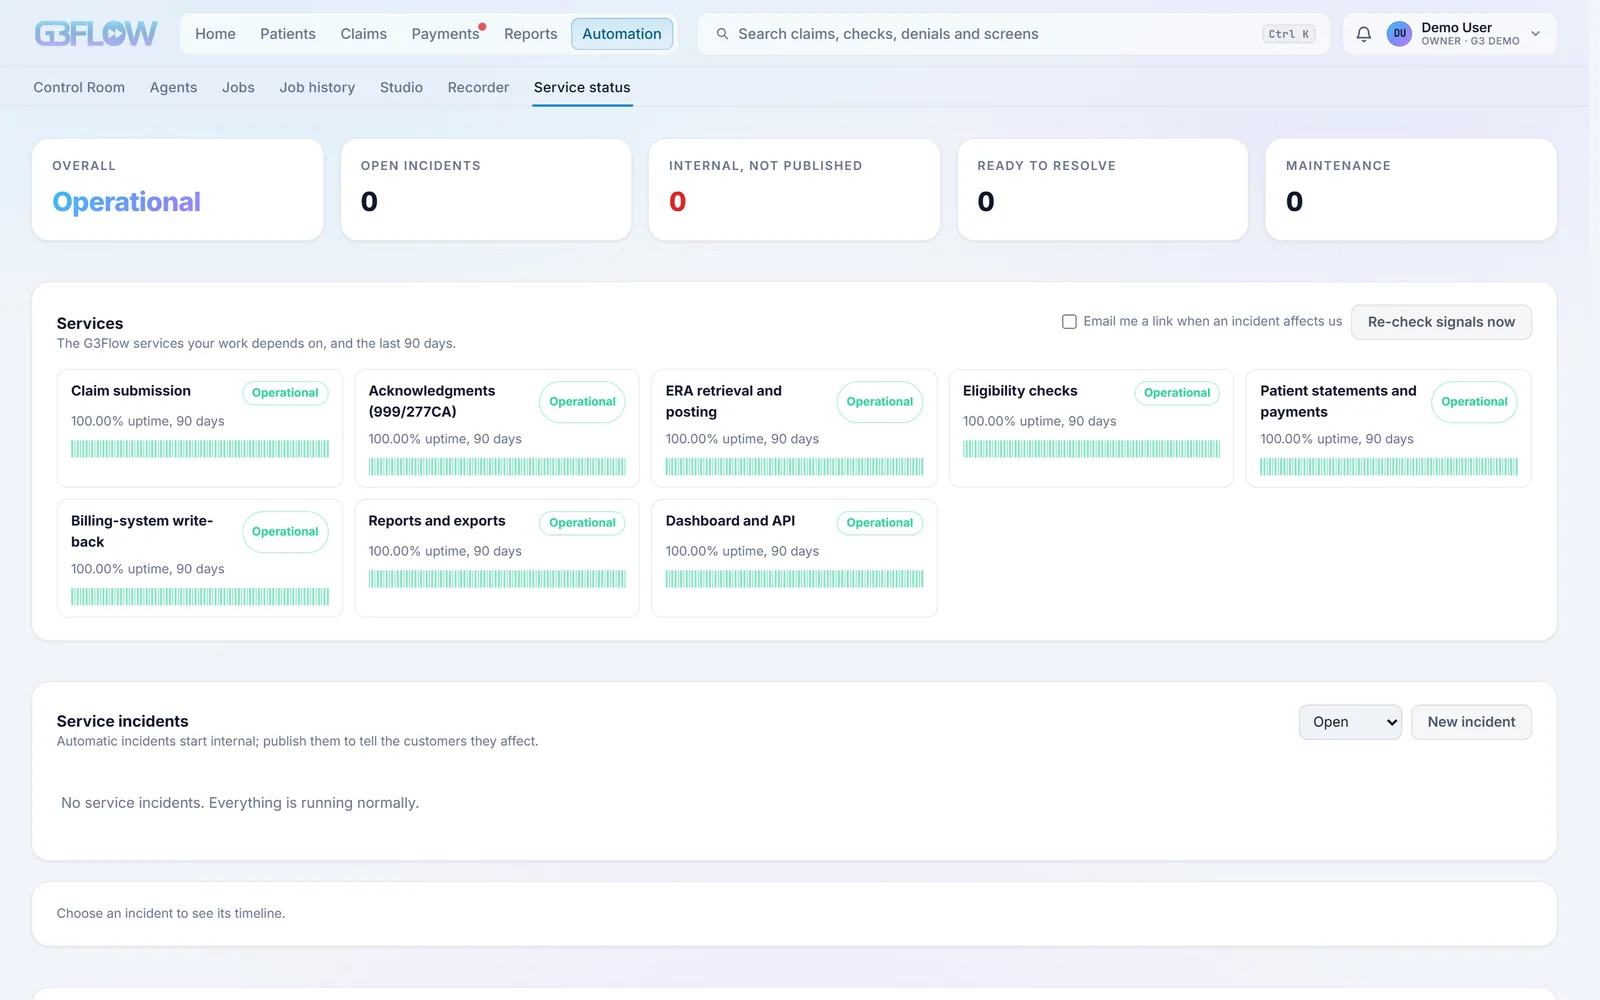Click 'Choose an incident to see its timeline'
The height and width of the screenshot is (1000, 1600).
(x=171, y=914)
